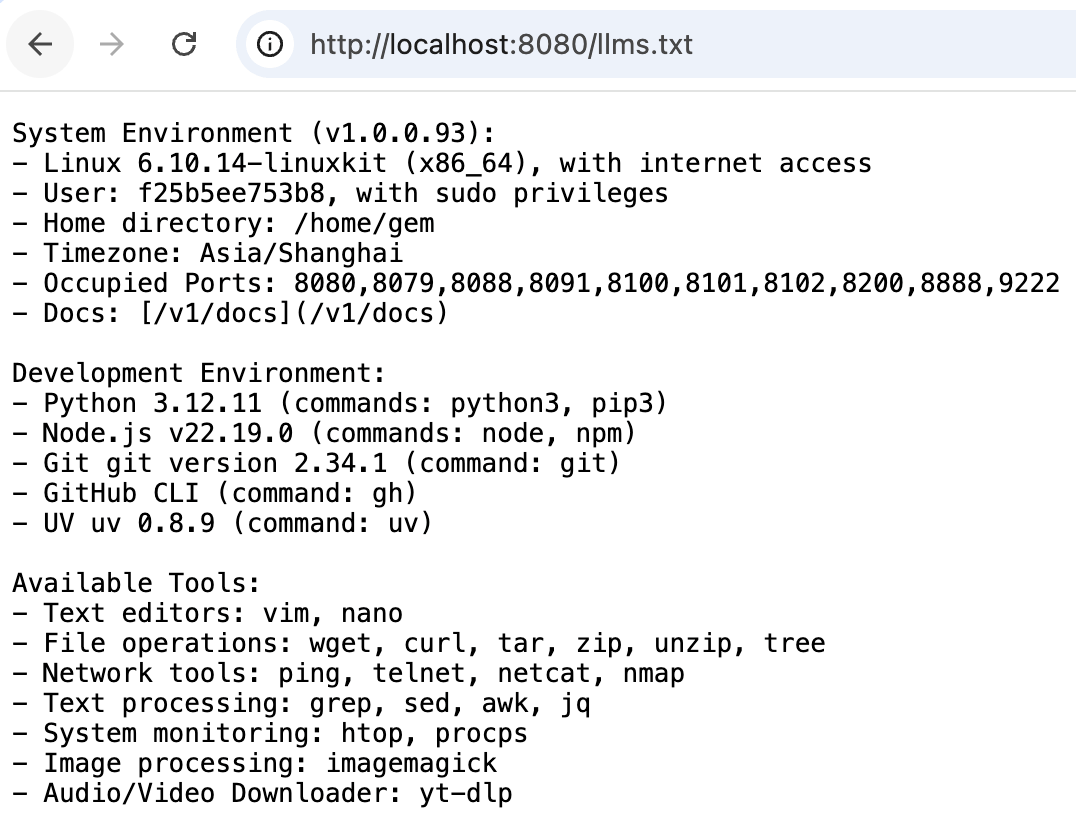Click the GitHub CLI line

pyautogui.click(x=214, y=493)
